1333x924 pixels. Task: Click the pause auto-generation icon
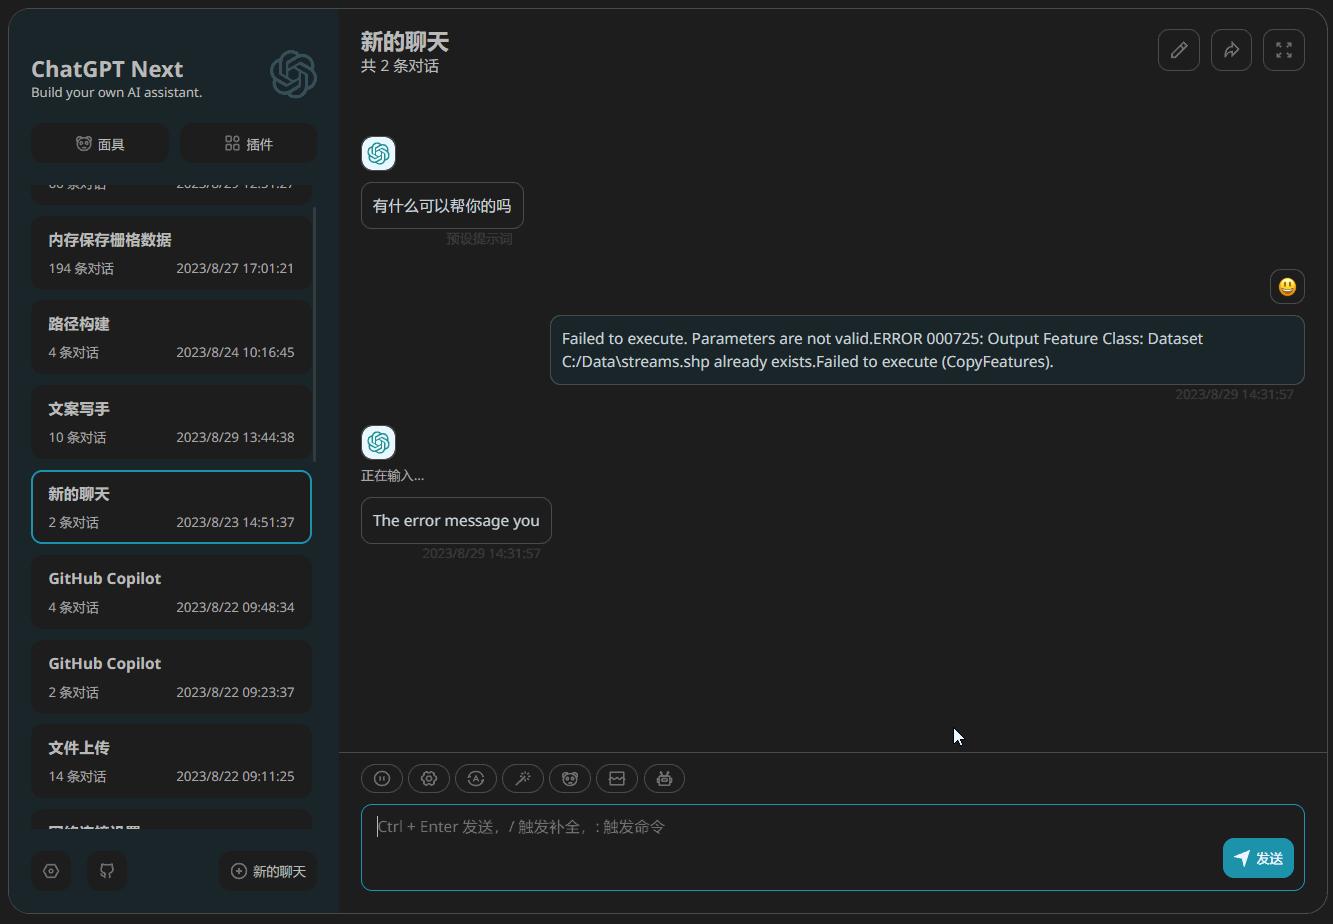tap(381, 778)
